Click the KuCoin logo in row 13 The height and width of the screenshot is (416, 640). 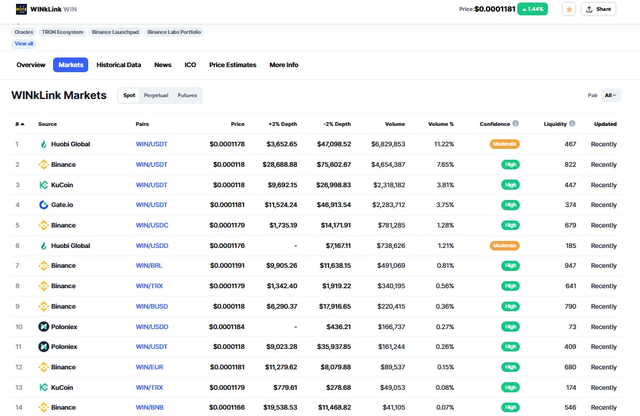[43, 387]
